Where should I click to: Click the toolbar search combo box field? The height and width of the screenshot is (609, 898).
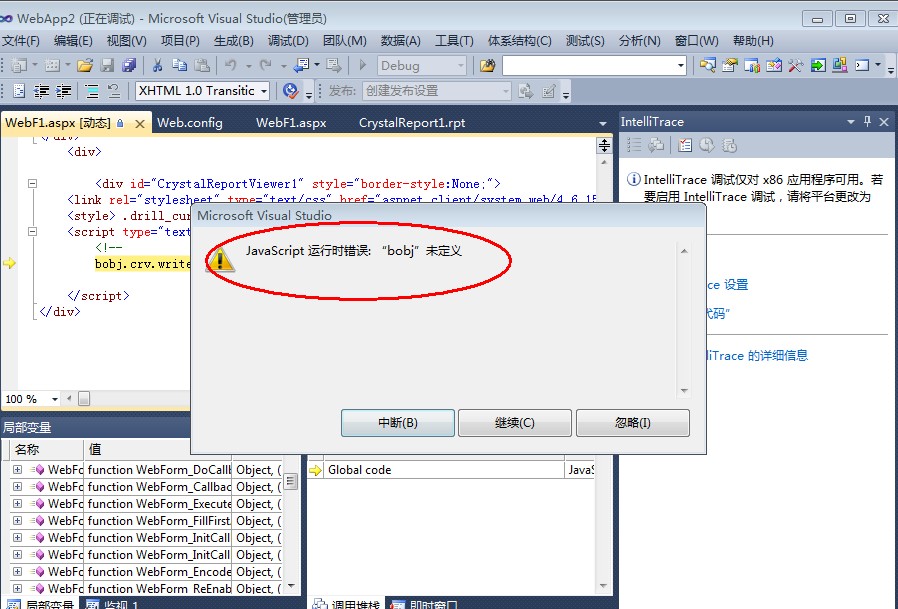(x=594, y=65)
